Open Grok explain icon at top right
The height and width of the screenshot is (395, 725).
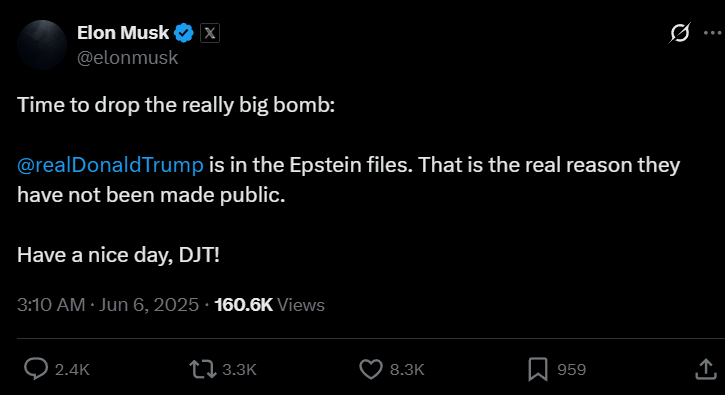tap(680, 33)
